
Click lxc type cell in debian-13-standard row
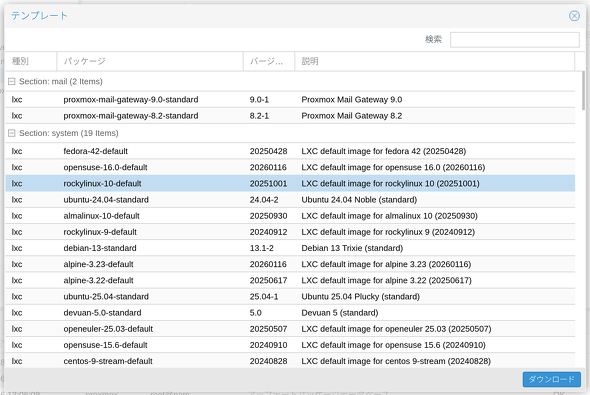[x=17, y=248]
